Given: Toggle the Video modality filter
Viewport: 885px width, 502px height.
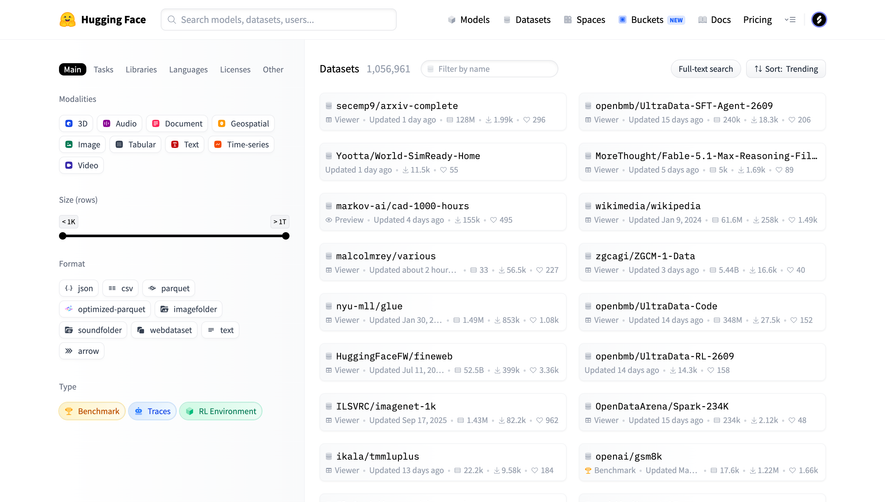Looking at the screenshot, I should click(x=81, y=165).
